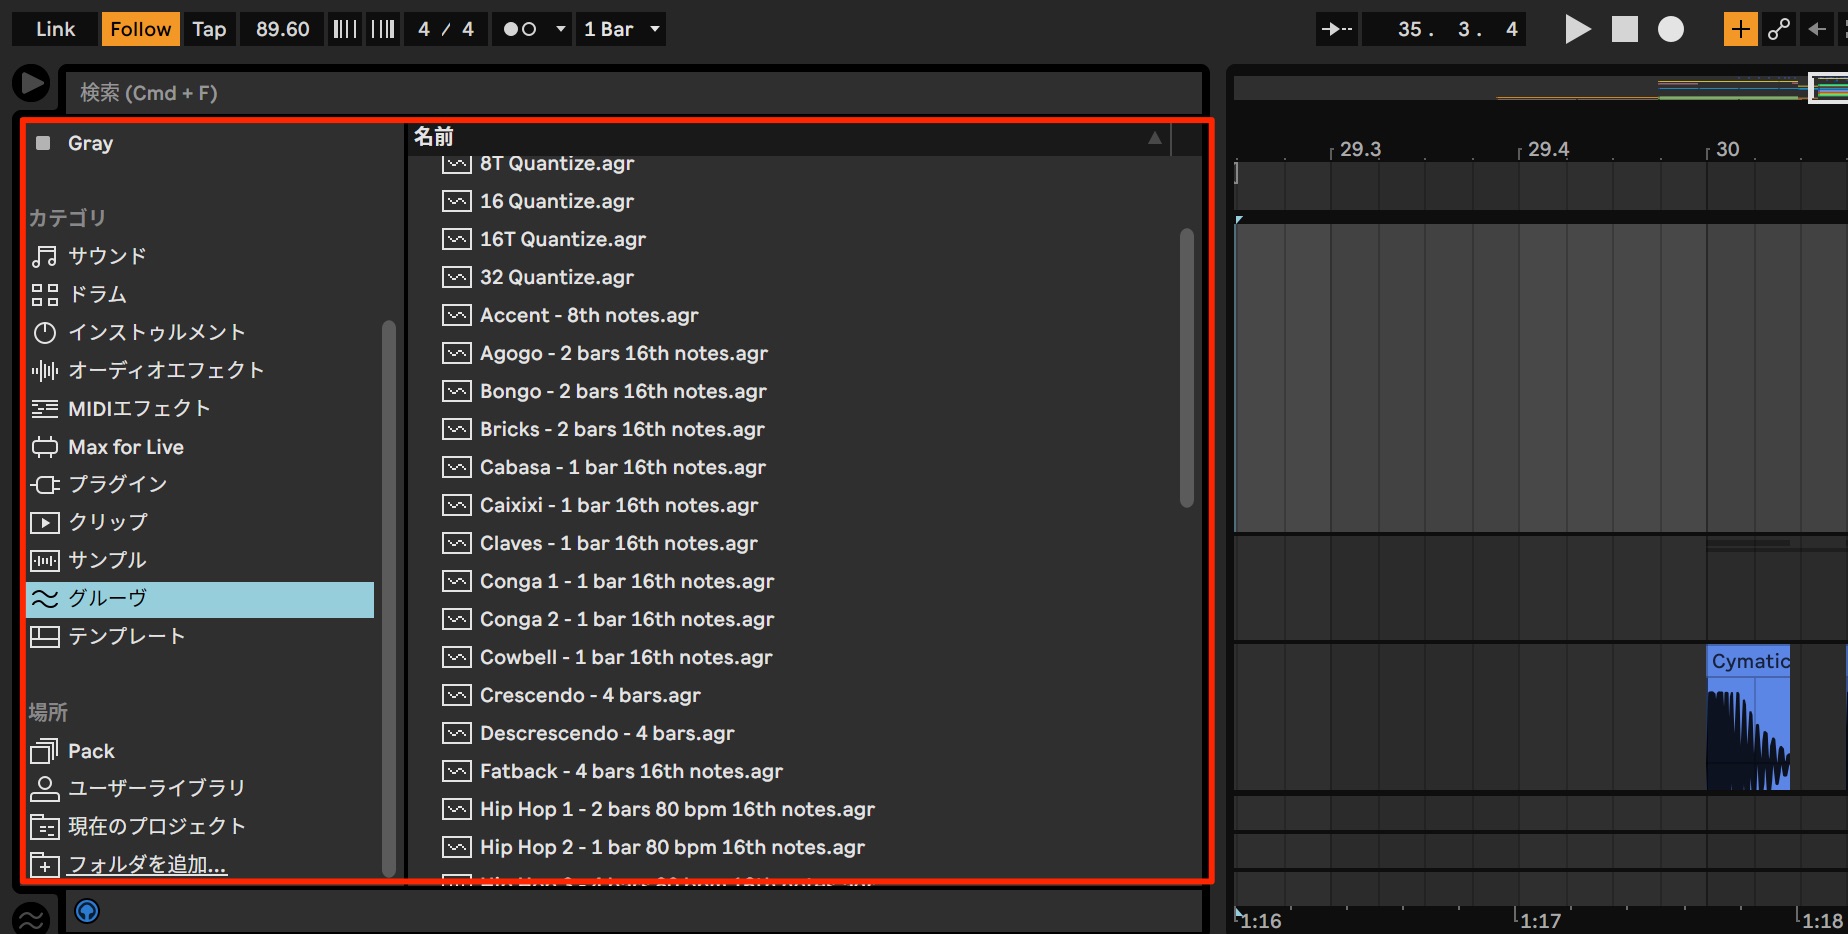The height and width of the screenshot is (934, 1848).
Task: Select Agogo - 2 bars 16th notes.agr
Action: [x=624, y=353]
